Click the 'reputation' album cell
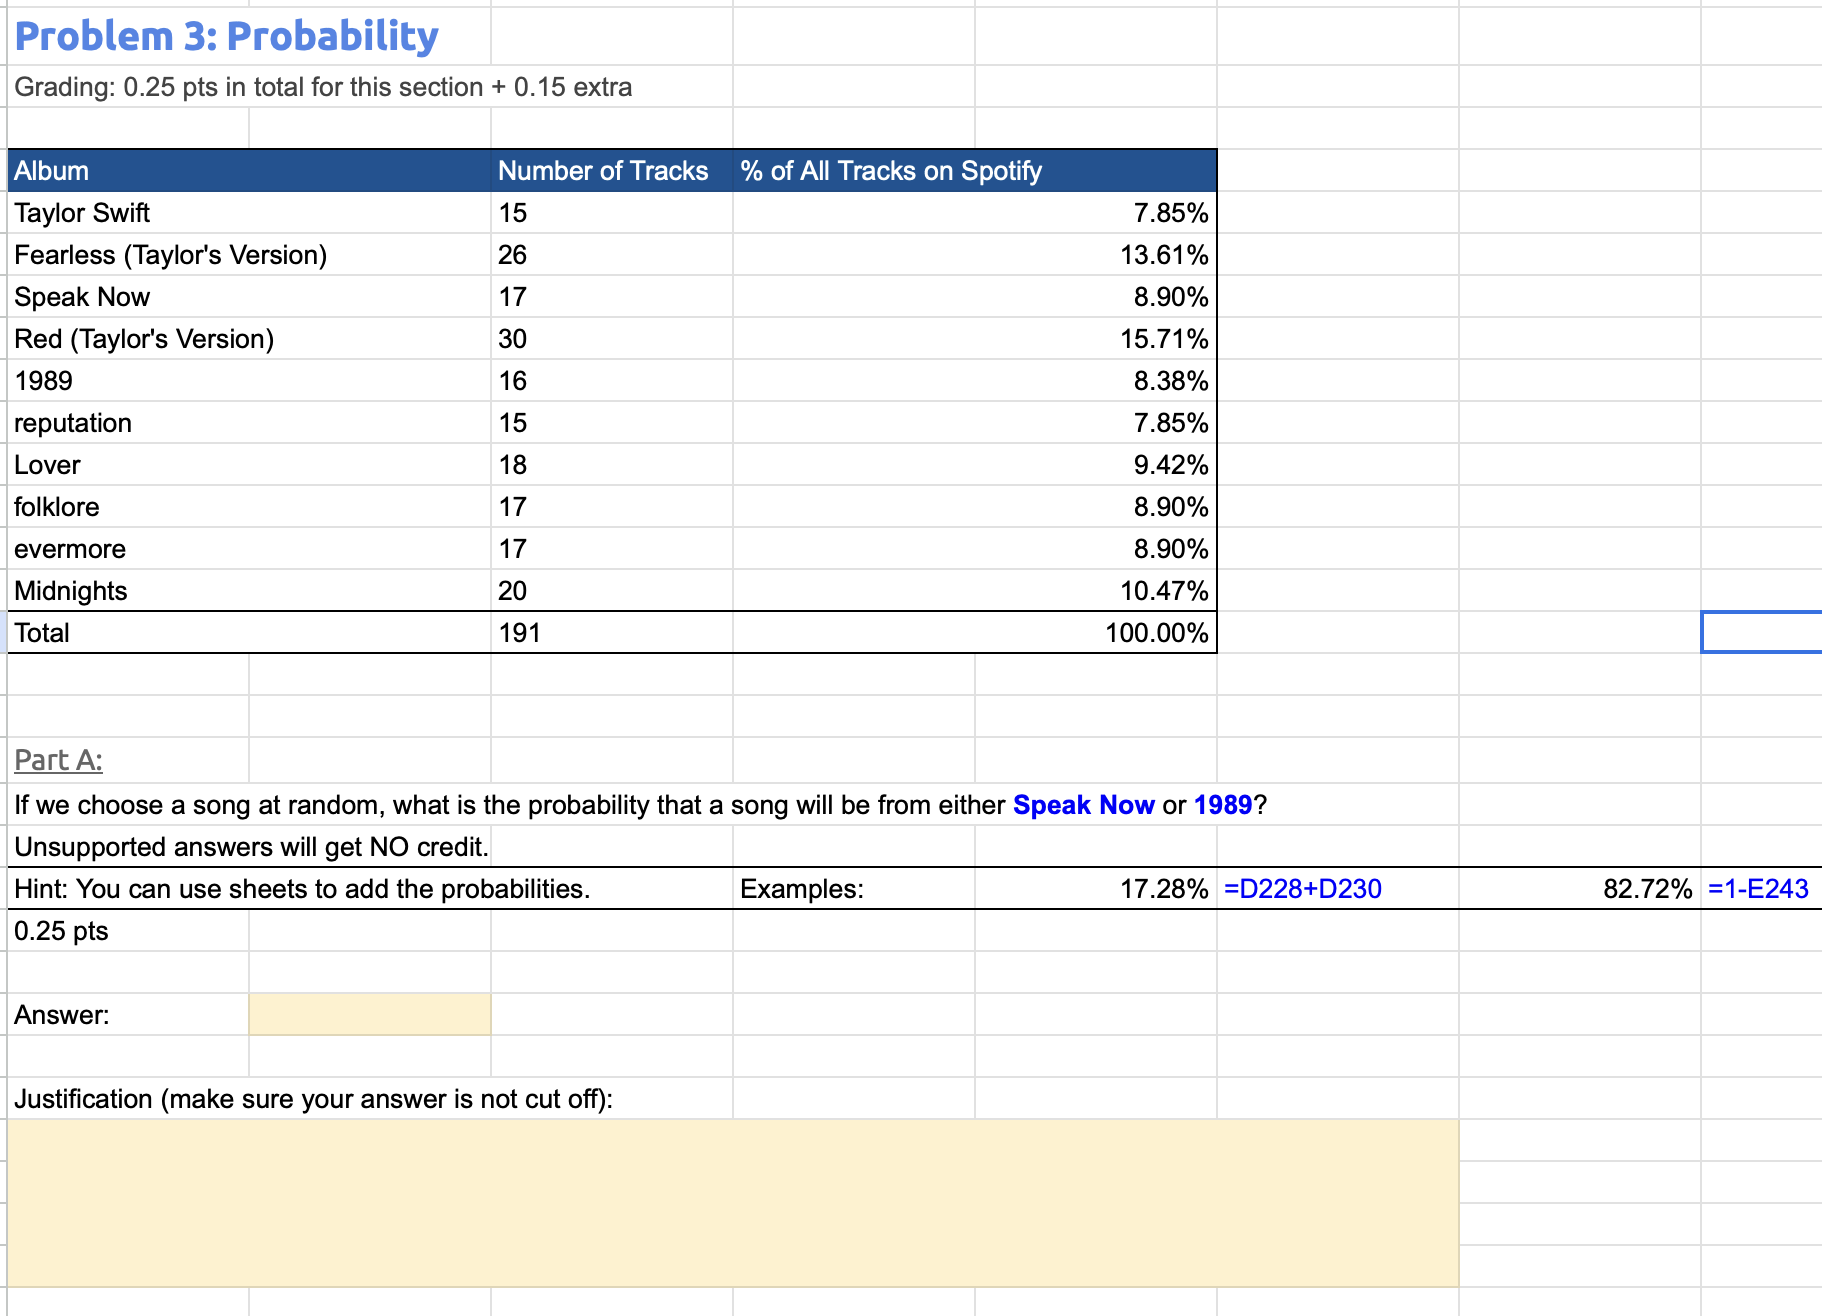The height and width of the screenshot is (1316, 1822). (249, 423)
